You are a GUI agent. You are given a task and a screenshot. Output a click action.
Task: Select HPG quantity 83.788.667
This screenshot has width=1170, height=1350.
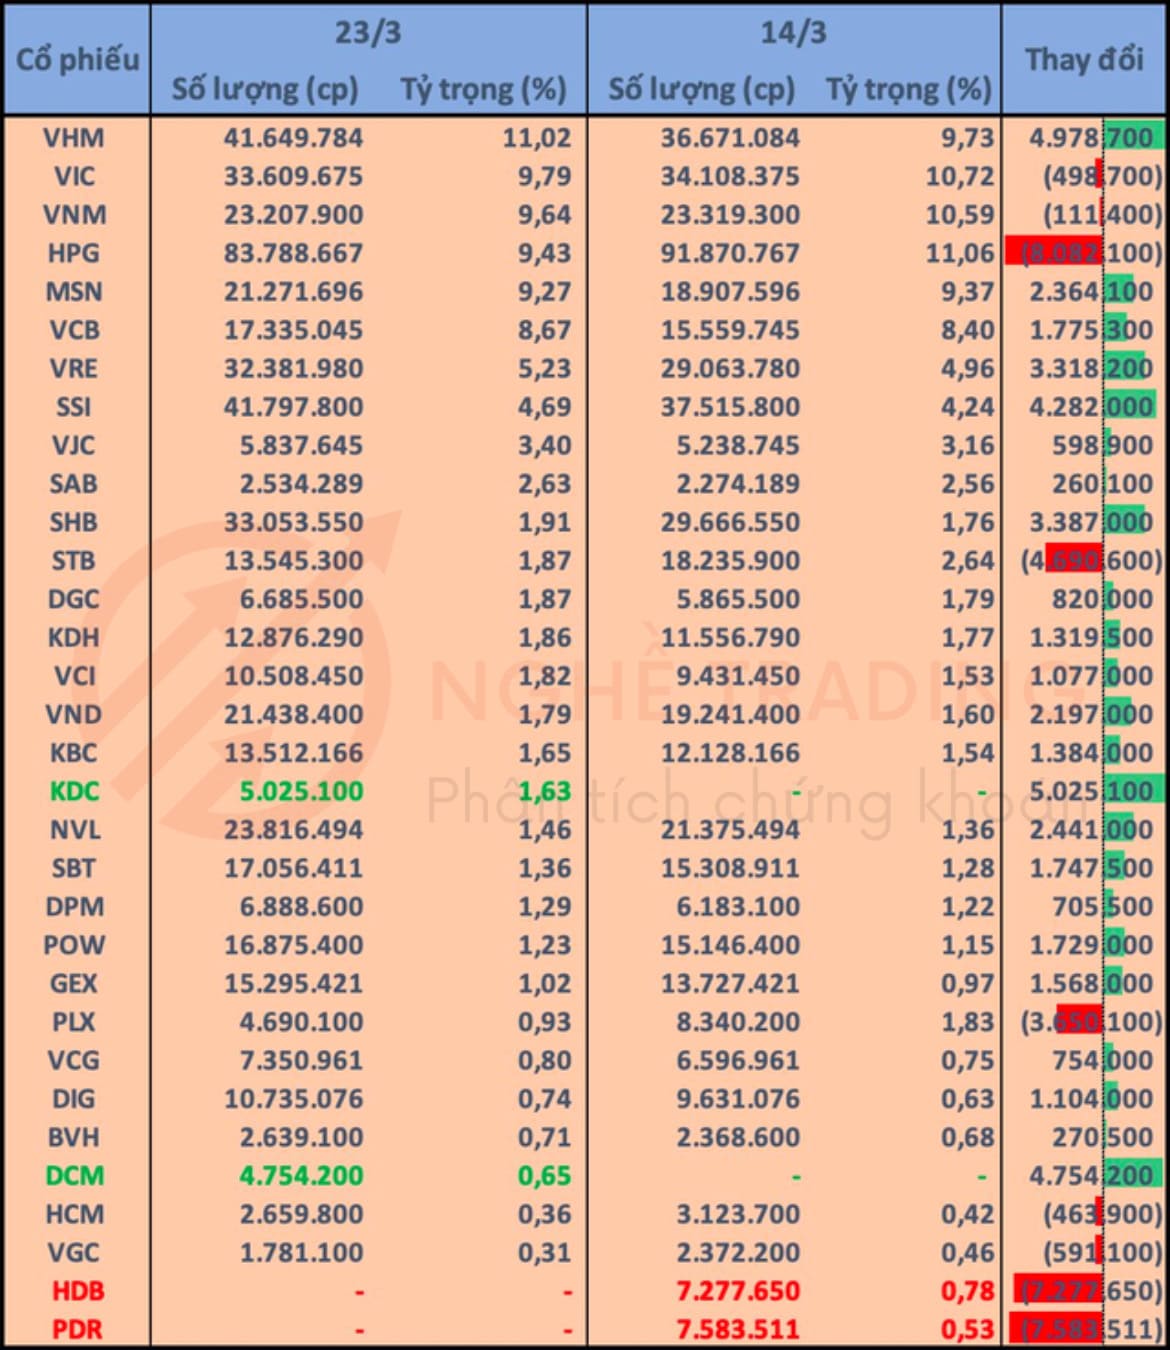[x=293, y=253]
